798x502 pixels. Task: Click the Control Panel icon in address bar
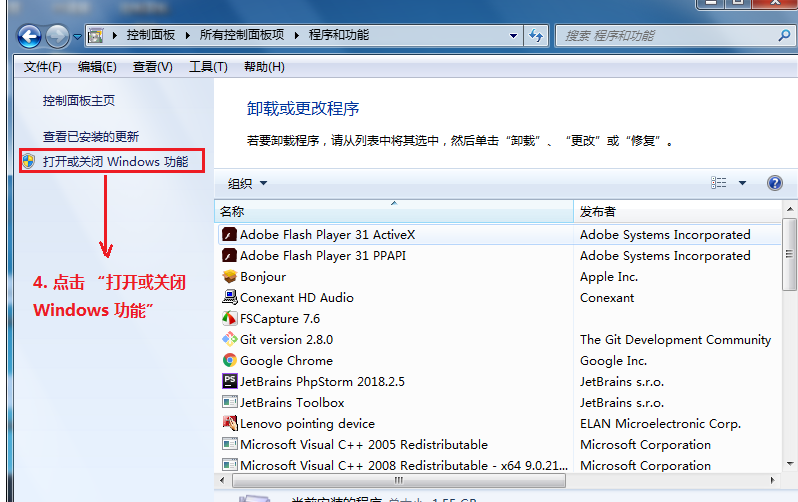pyautogui.click(x=95, y=36)
